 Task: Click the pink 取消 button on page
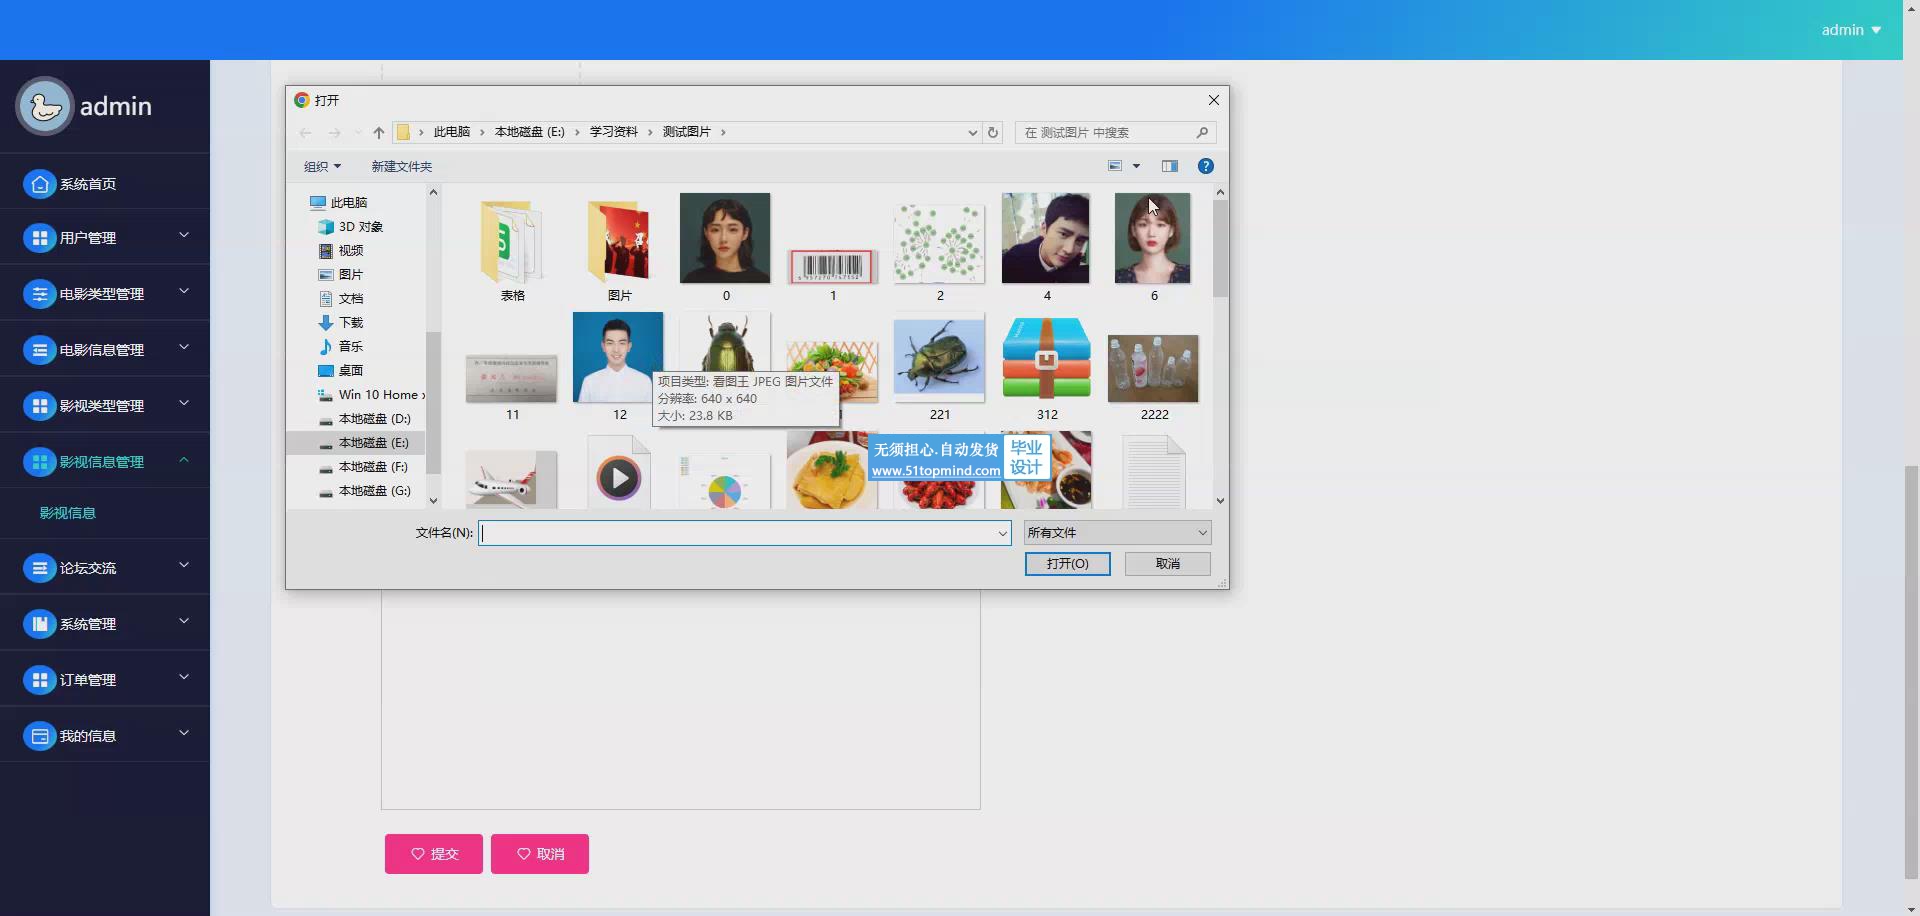[x=540, y=854]
